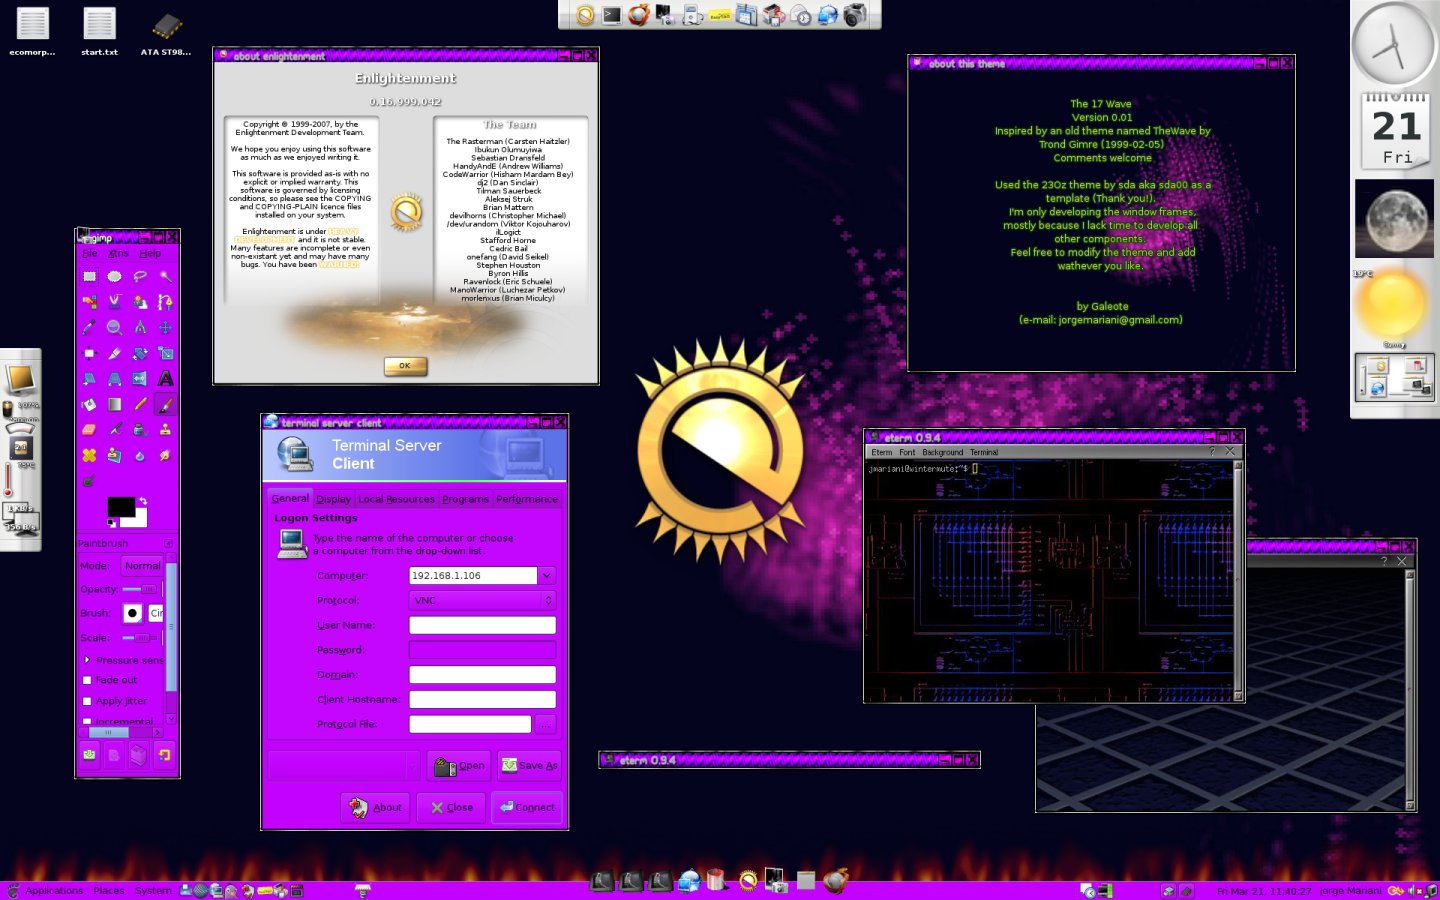Select the Scissors Select tool in GIMP

tap(114, 301)
